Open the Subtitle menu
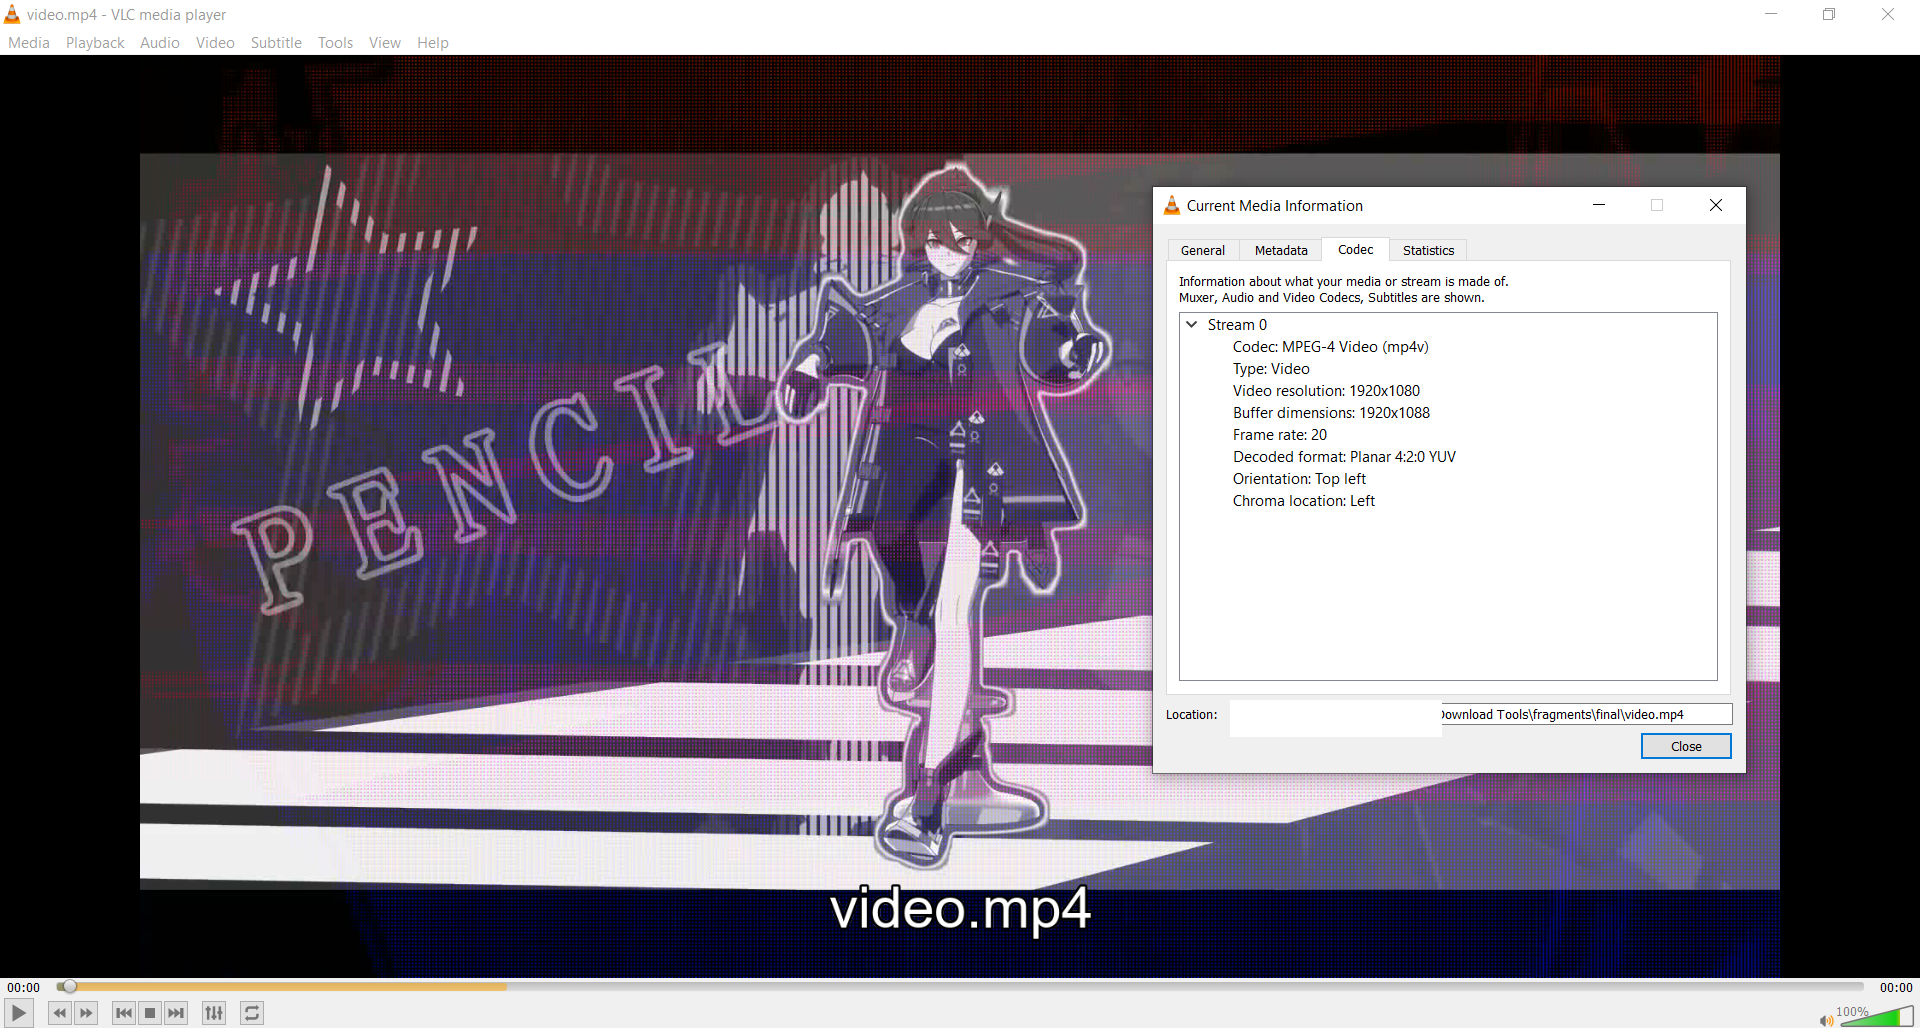 276,43
